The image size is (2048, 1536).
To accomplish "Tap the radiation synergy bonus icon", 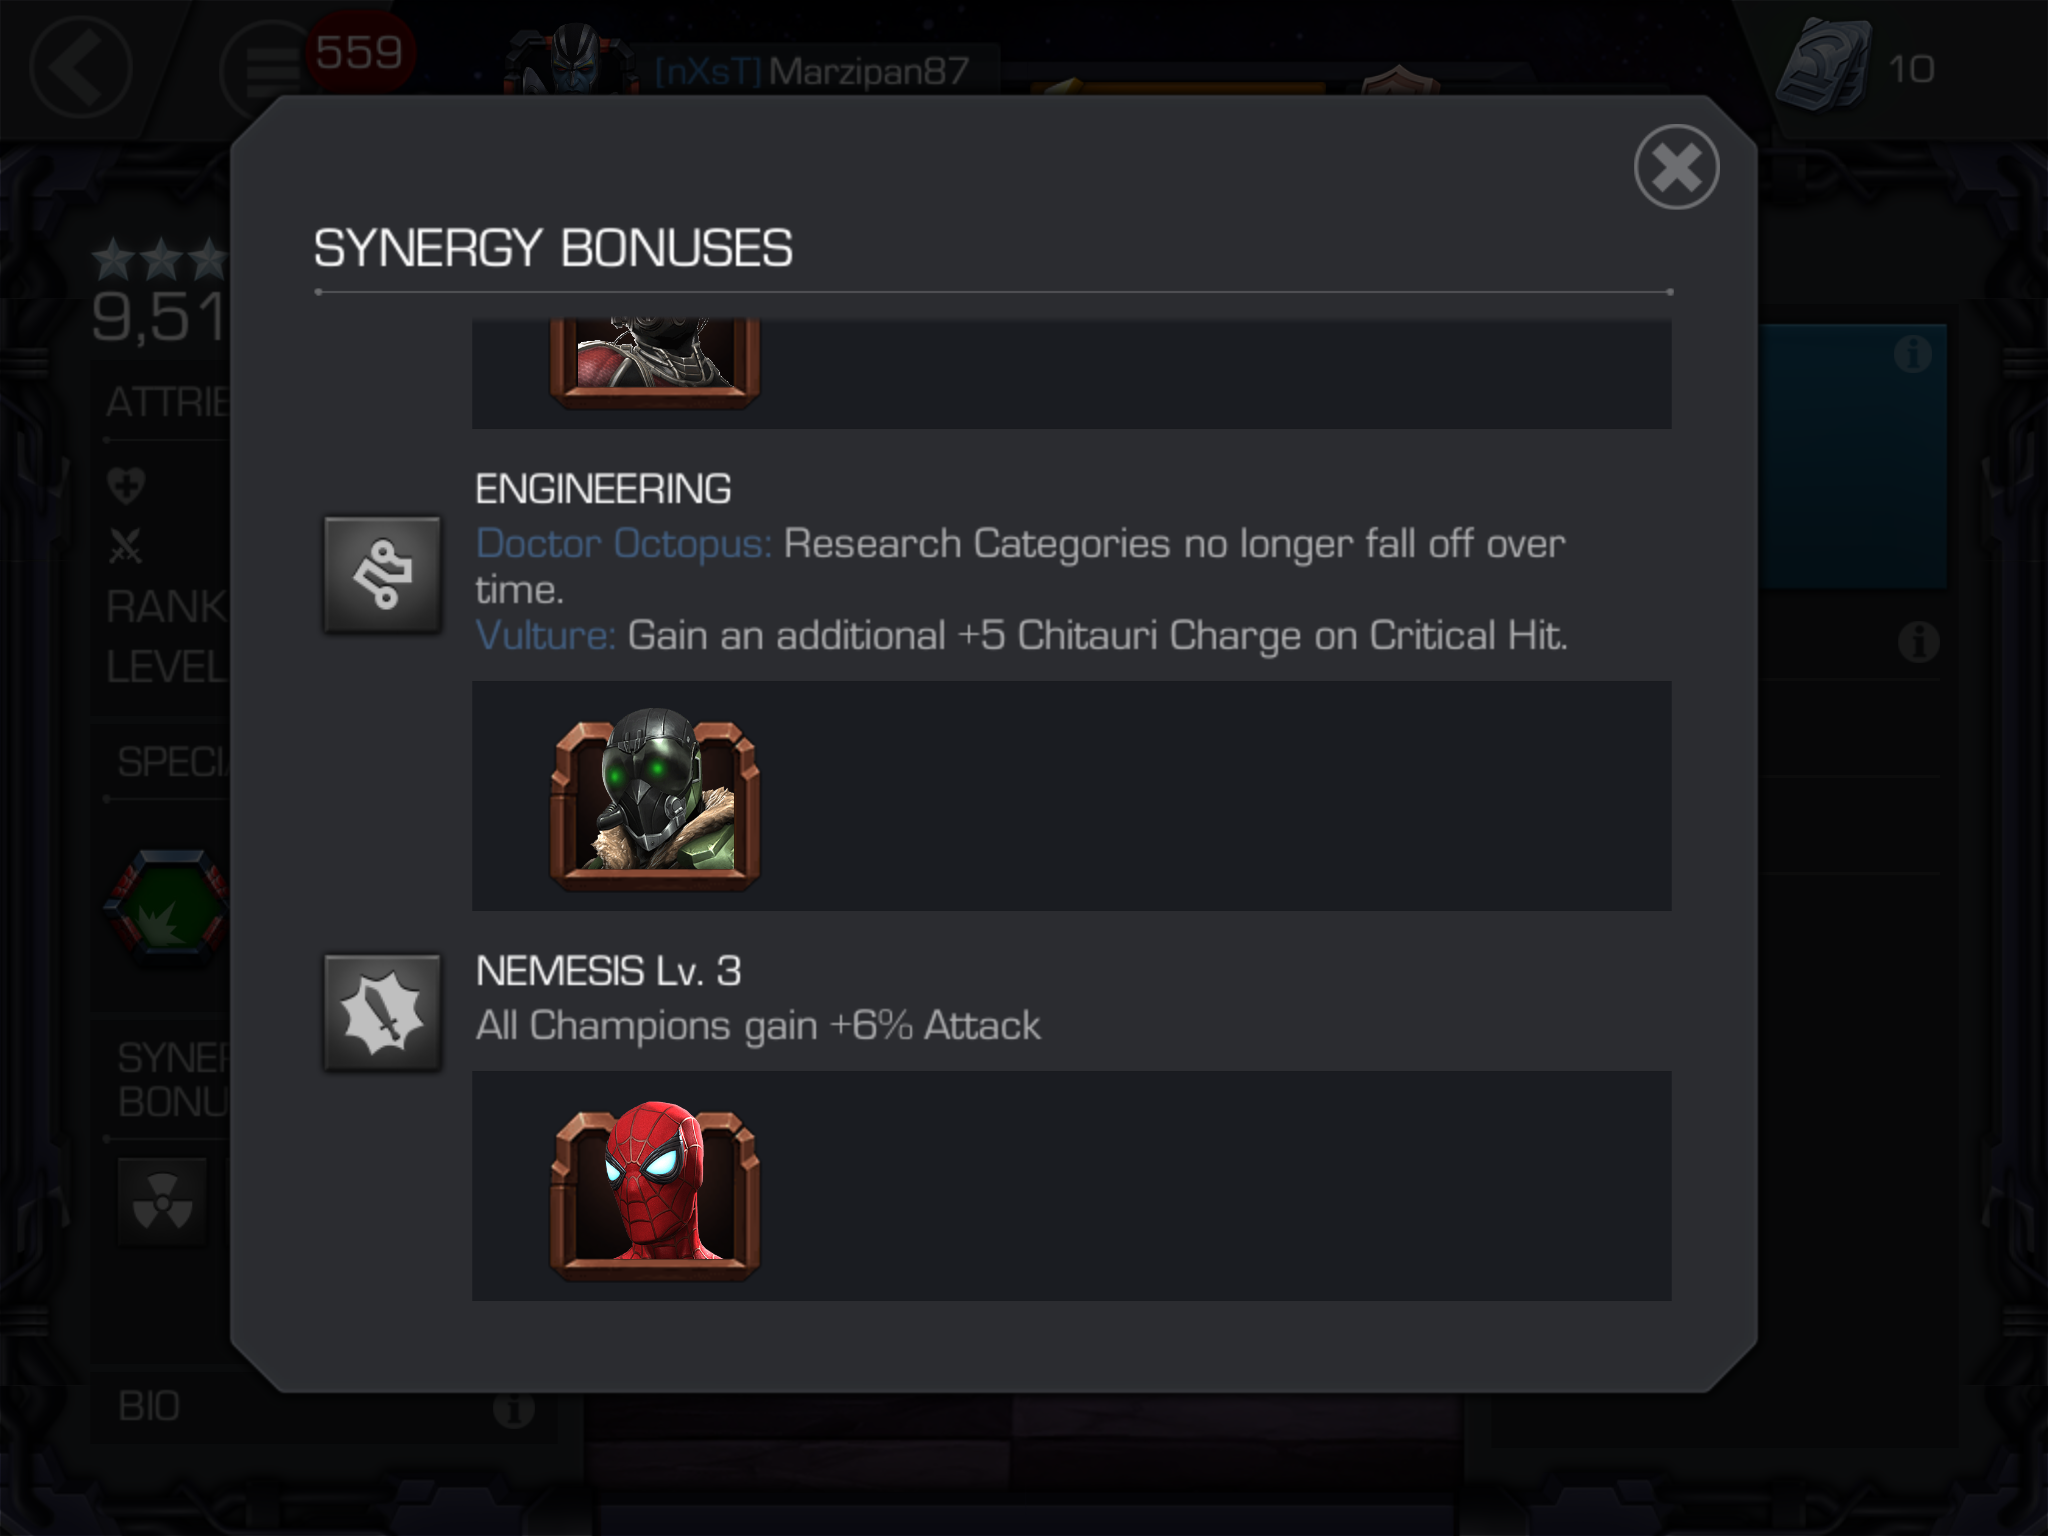I will click(x=163, y=1201).
